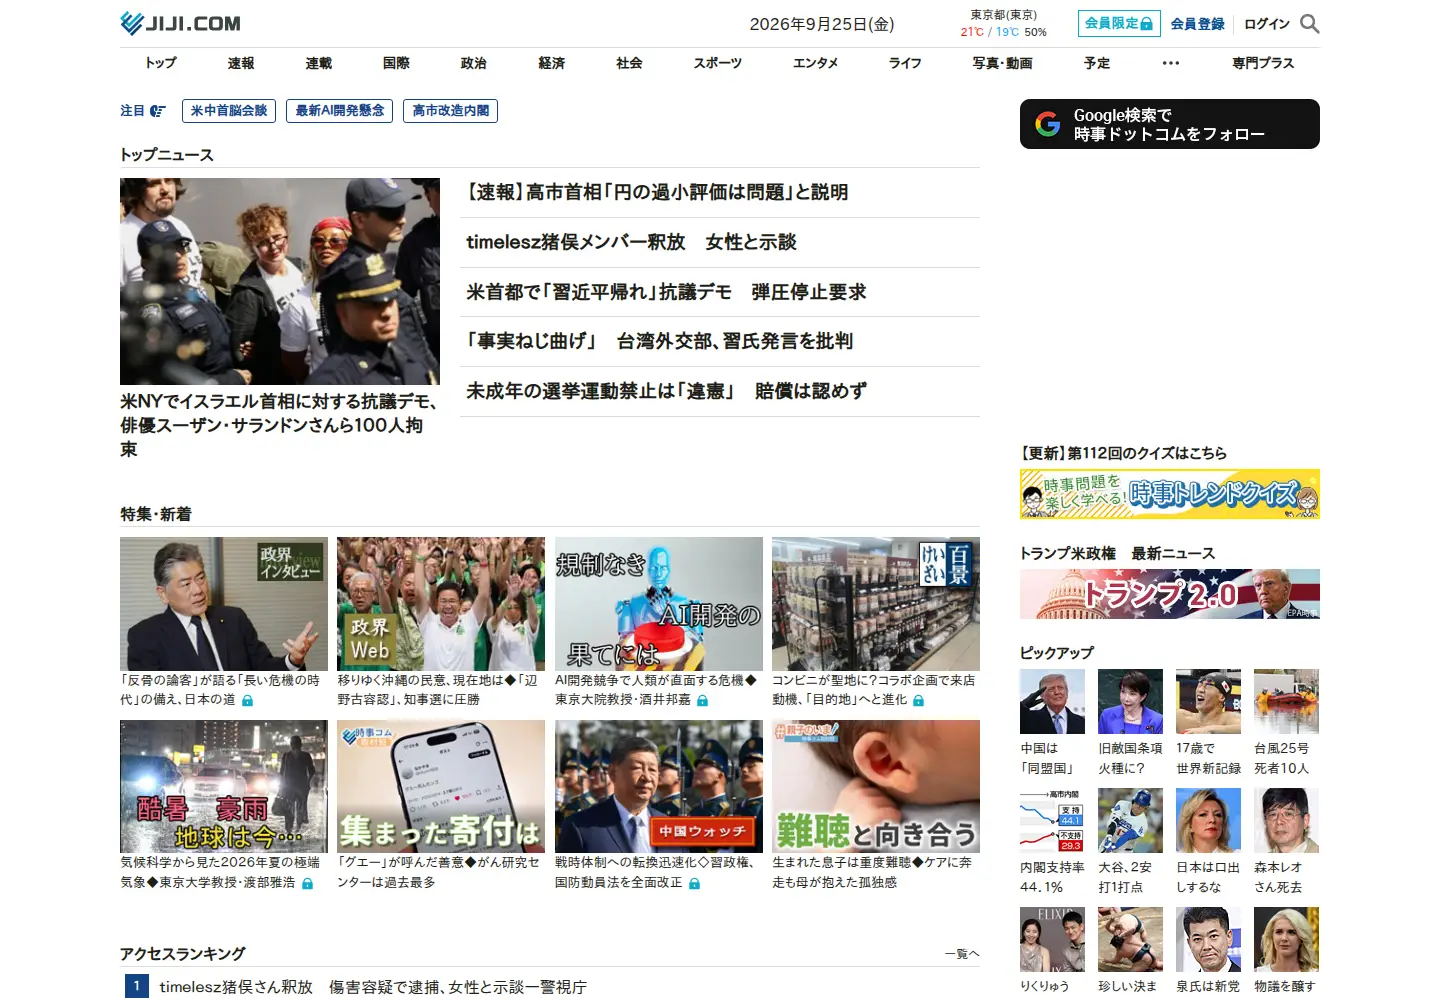Open pickup item 大谷、2安打1打点
1440x1000 pixels.
pyautogui.click(x=1130, y=842)
